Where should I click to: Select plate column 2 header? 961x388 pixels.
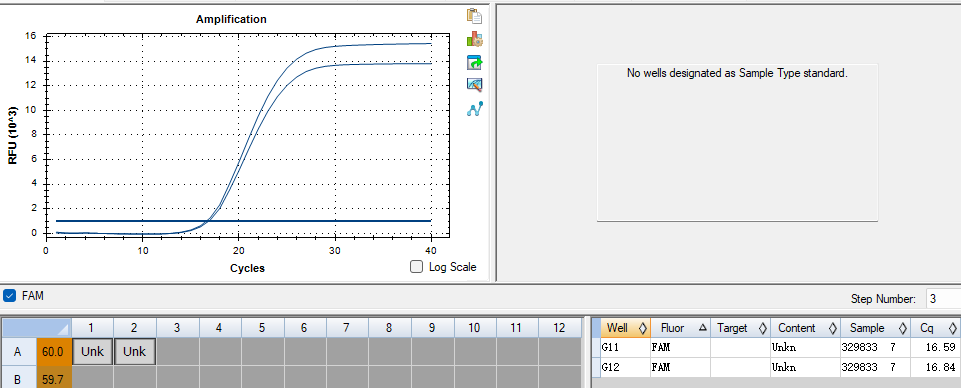[135, 328]
